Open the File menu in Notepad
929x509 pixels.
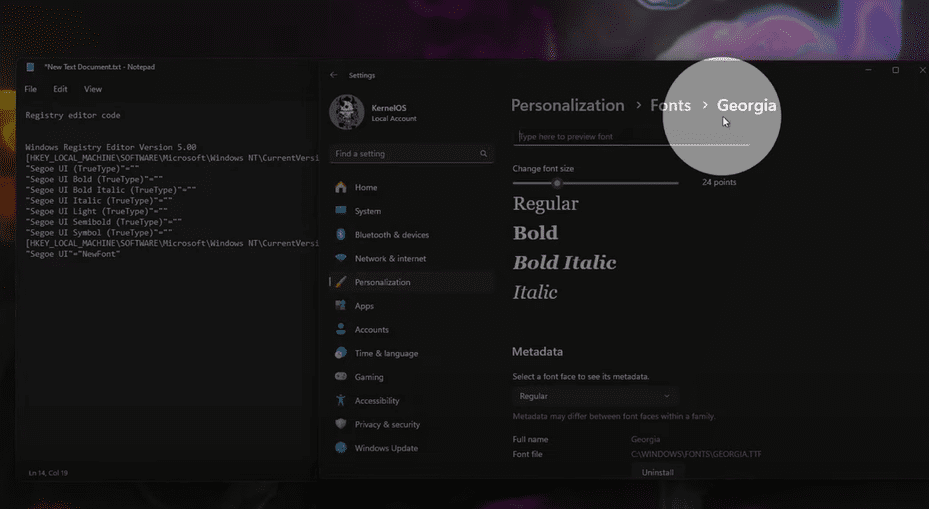(x=31, y=89)
